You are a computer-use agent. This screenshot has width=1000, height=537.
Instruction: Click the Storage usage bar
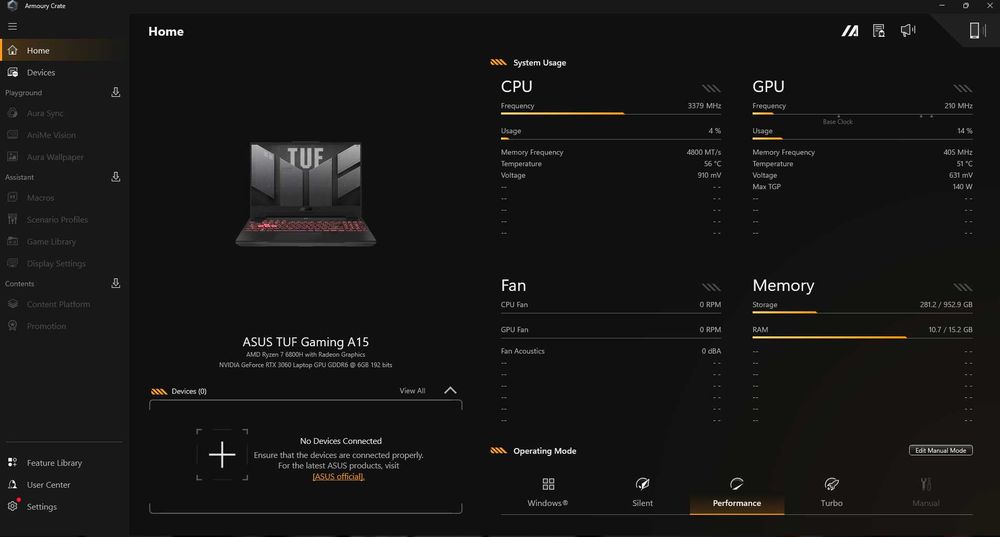click(862, 313)
